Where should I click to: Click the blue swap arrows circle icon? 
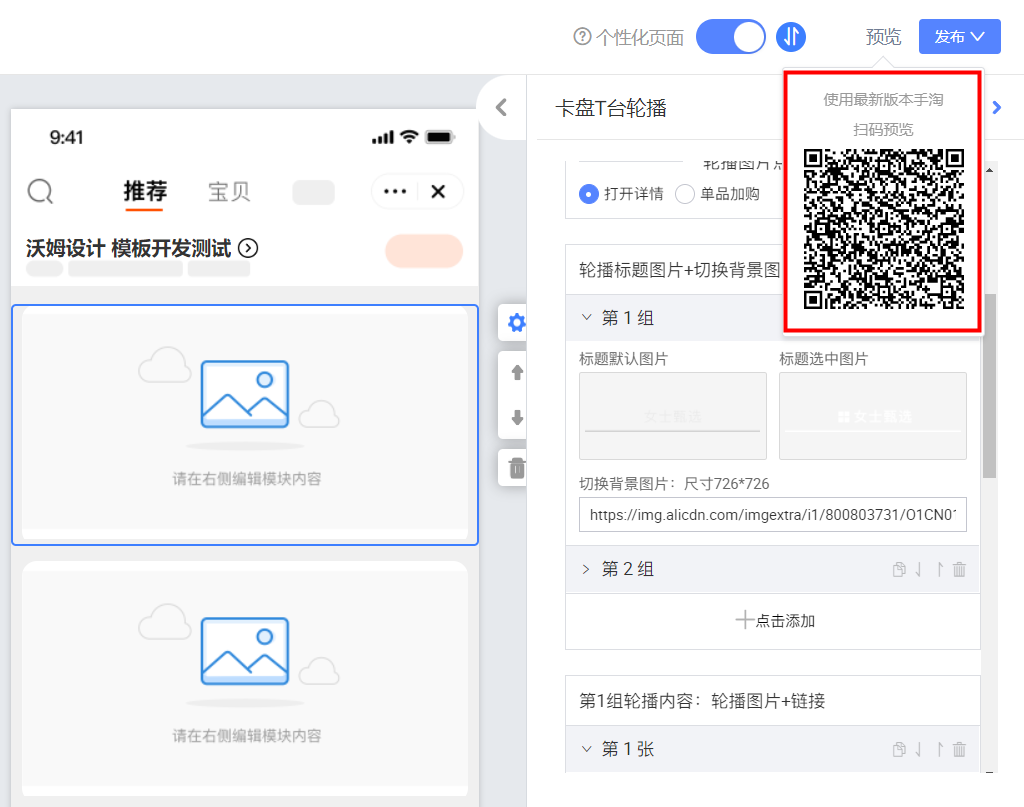click(791, 37)
